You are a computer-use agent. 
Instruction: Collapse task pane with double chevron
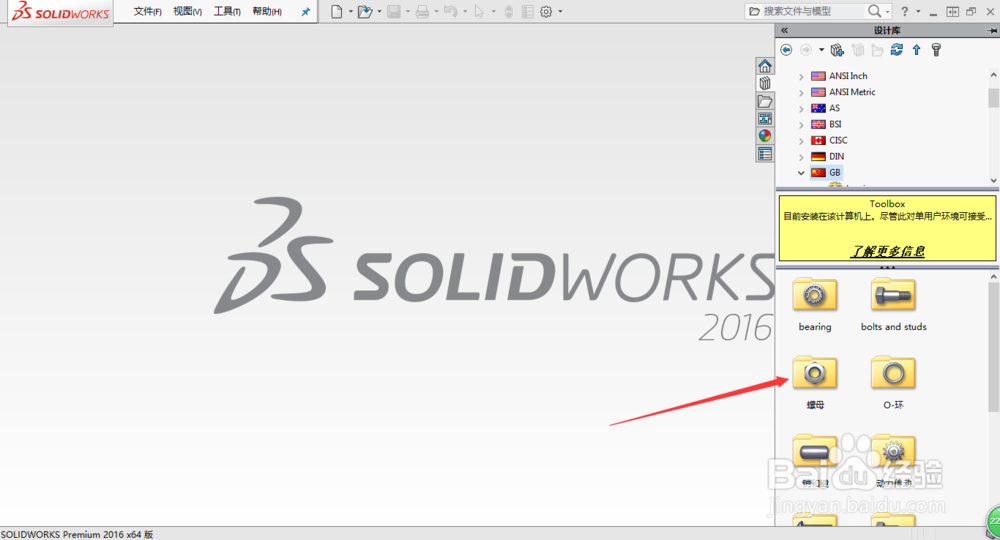tap(784, 30)
